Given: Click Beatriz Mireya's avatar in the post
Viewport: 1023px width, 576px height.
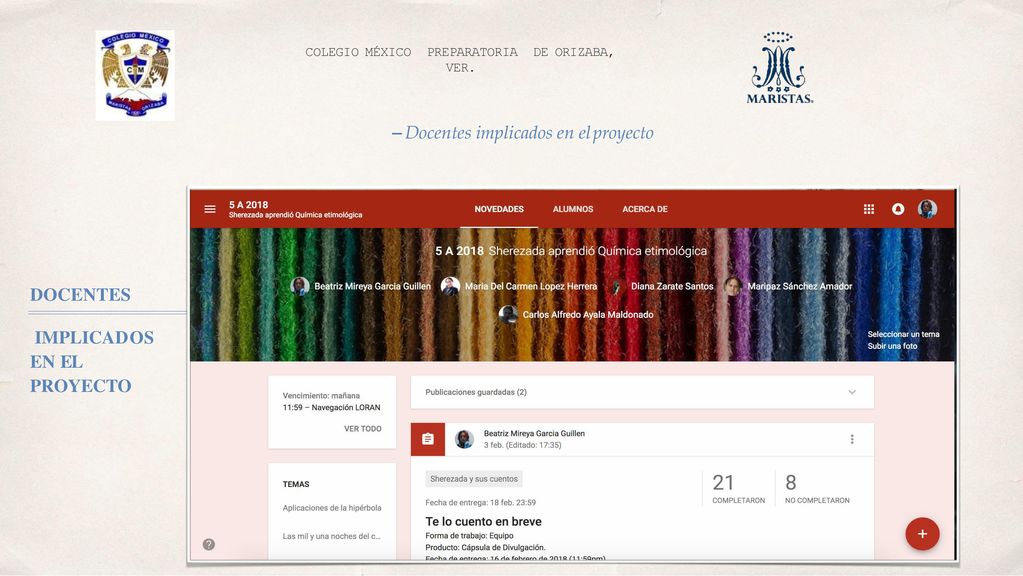Looking at the screenshot, I should pos(465,440).
